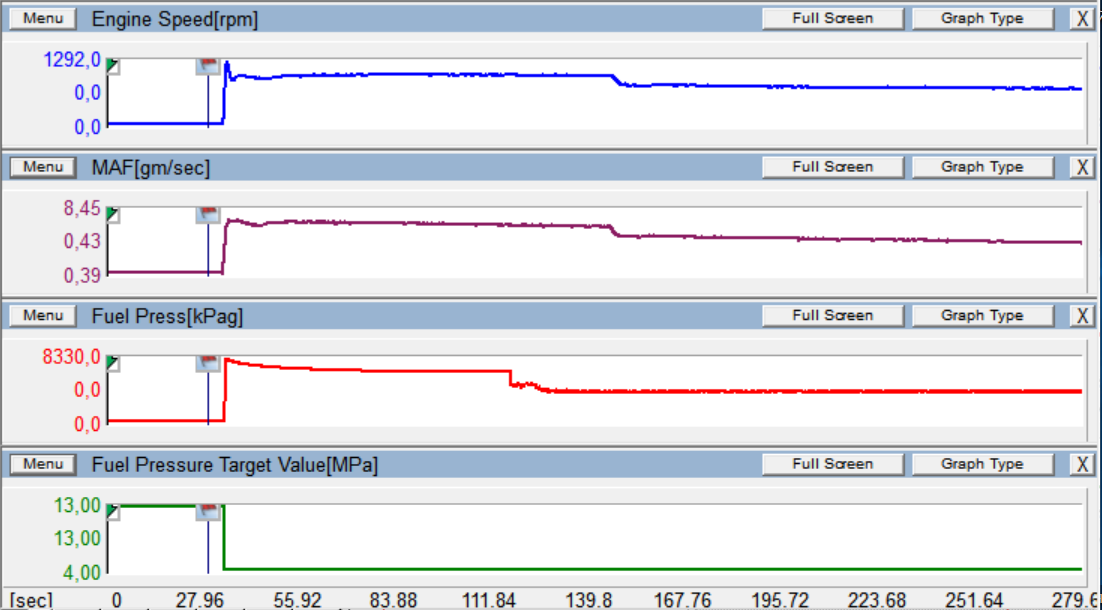The width and height of the screenshot is (1102, 610).
Task: Change Graph Type for Engine Speed
Action: pyautogui.click(x=981, y=19)
